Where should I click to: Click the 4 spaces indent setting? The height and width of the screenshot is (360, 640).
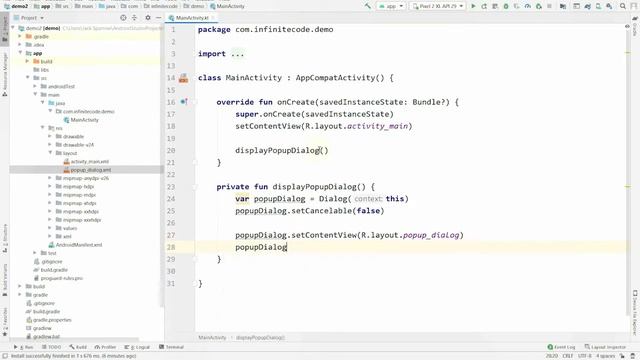pyautogui.click(x=606, y=356)
